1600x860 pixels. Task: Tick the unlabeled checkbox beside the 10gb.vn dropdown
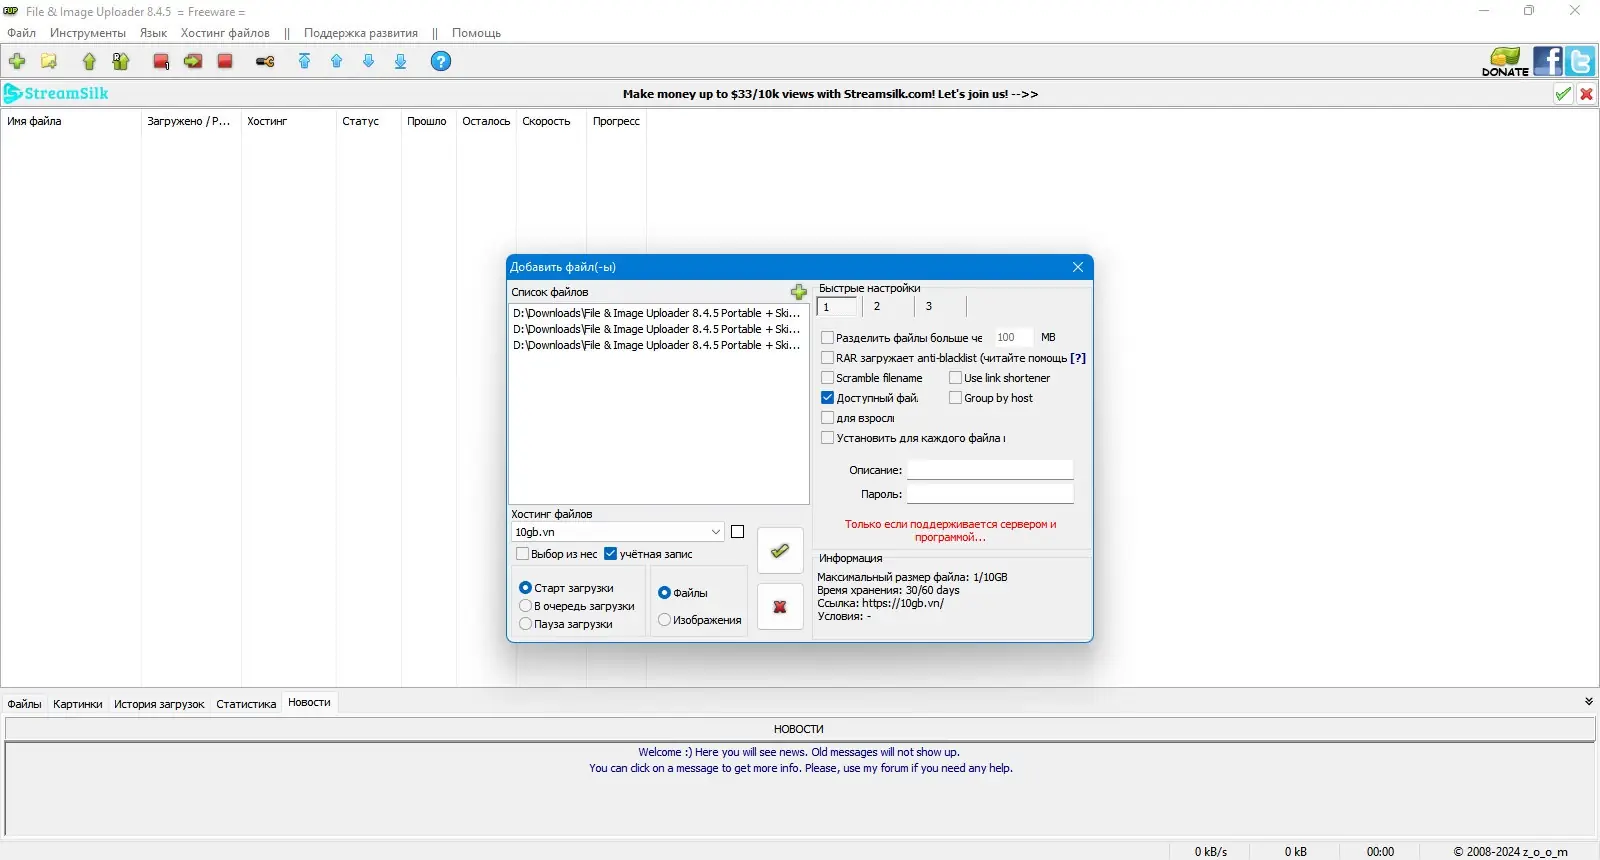pyautogui.click(x=738, y=532)
